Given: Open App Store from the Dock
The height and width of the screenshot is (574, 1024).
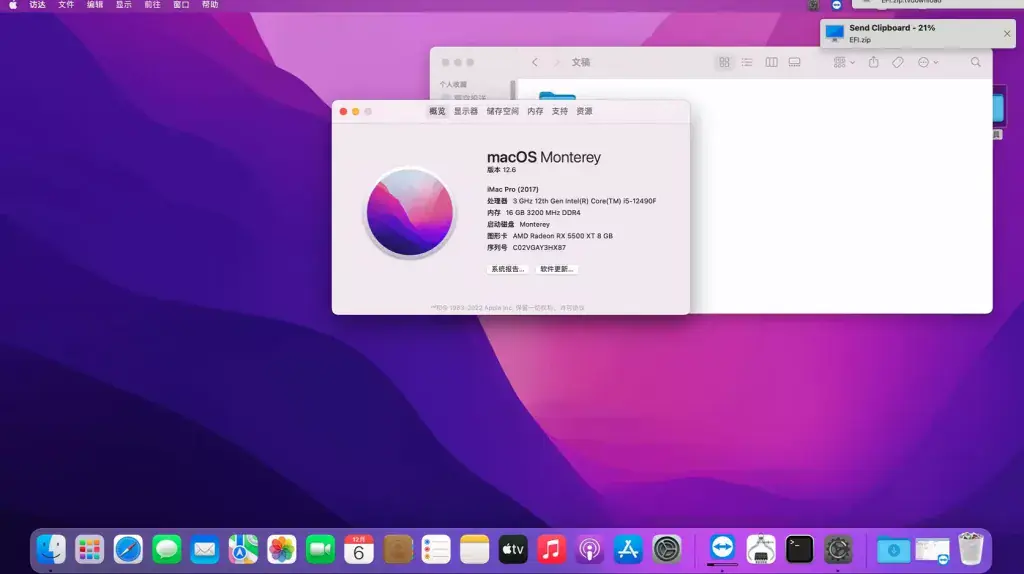Looking at the screenshot, I should [628, 549].
